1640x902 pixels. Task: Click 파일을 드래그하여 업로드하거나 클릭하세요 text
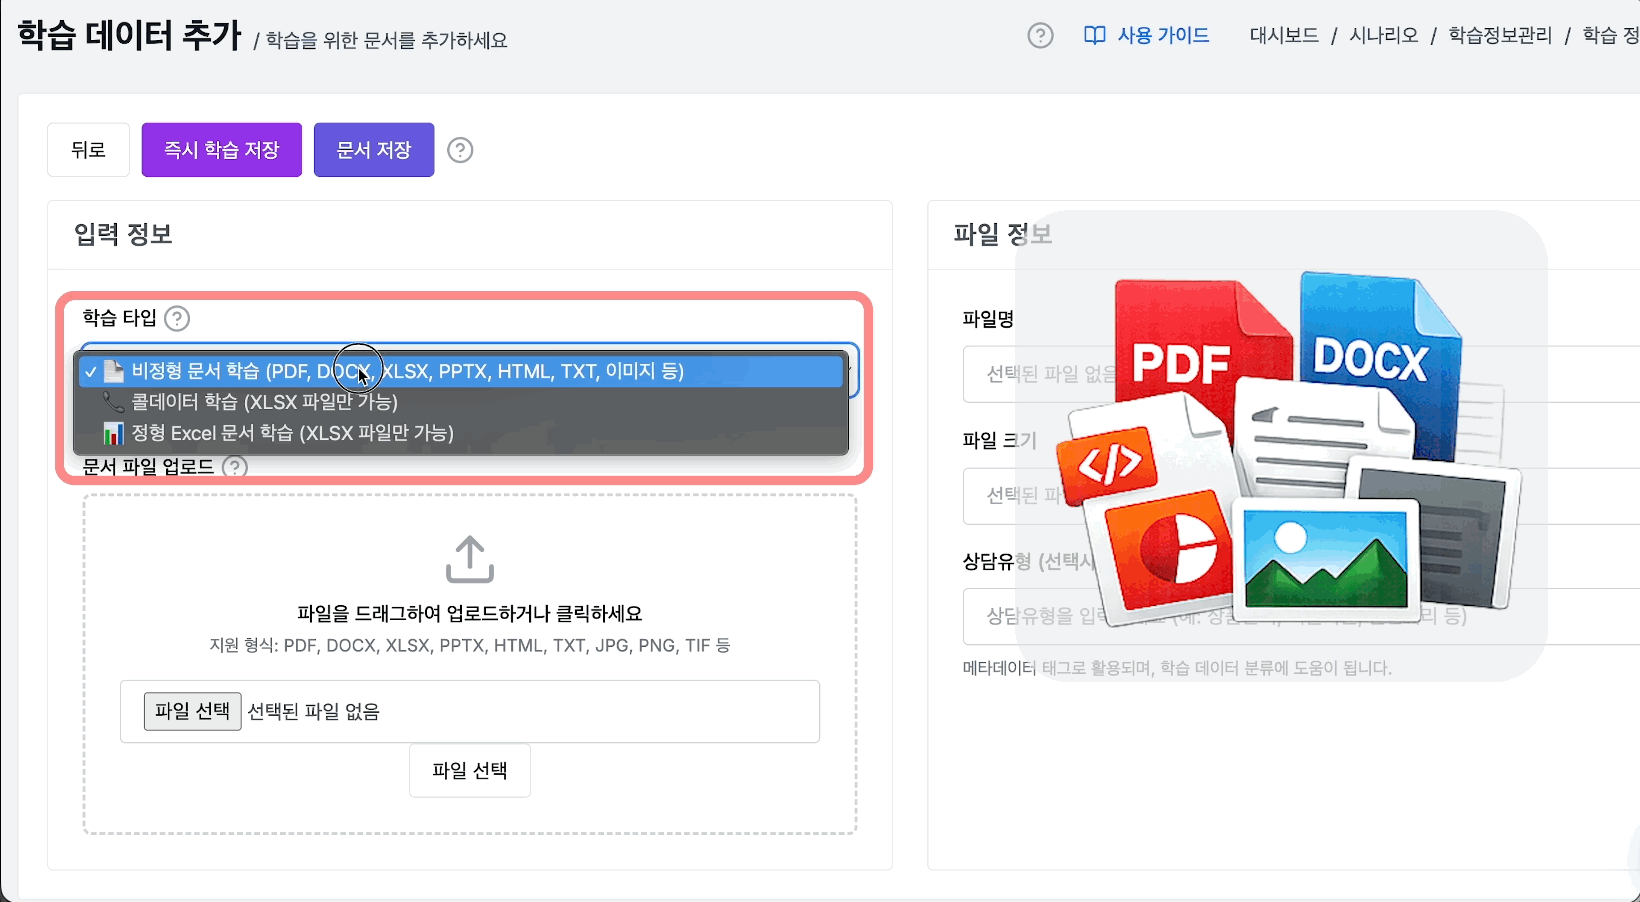470,614
